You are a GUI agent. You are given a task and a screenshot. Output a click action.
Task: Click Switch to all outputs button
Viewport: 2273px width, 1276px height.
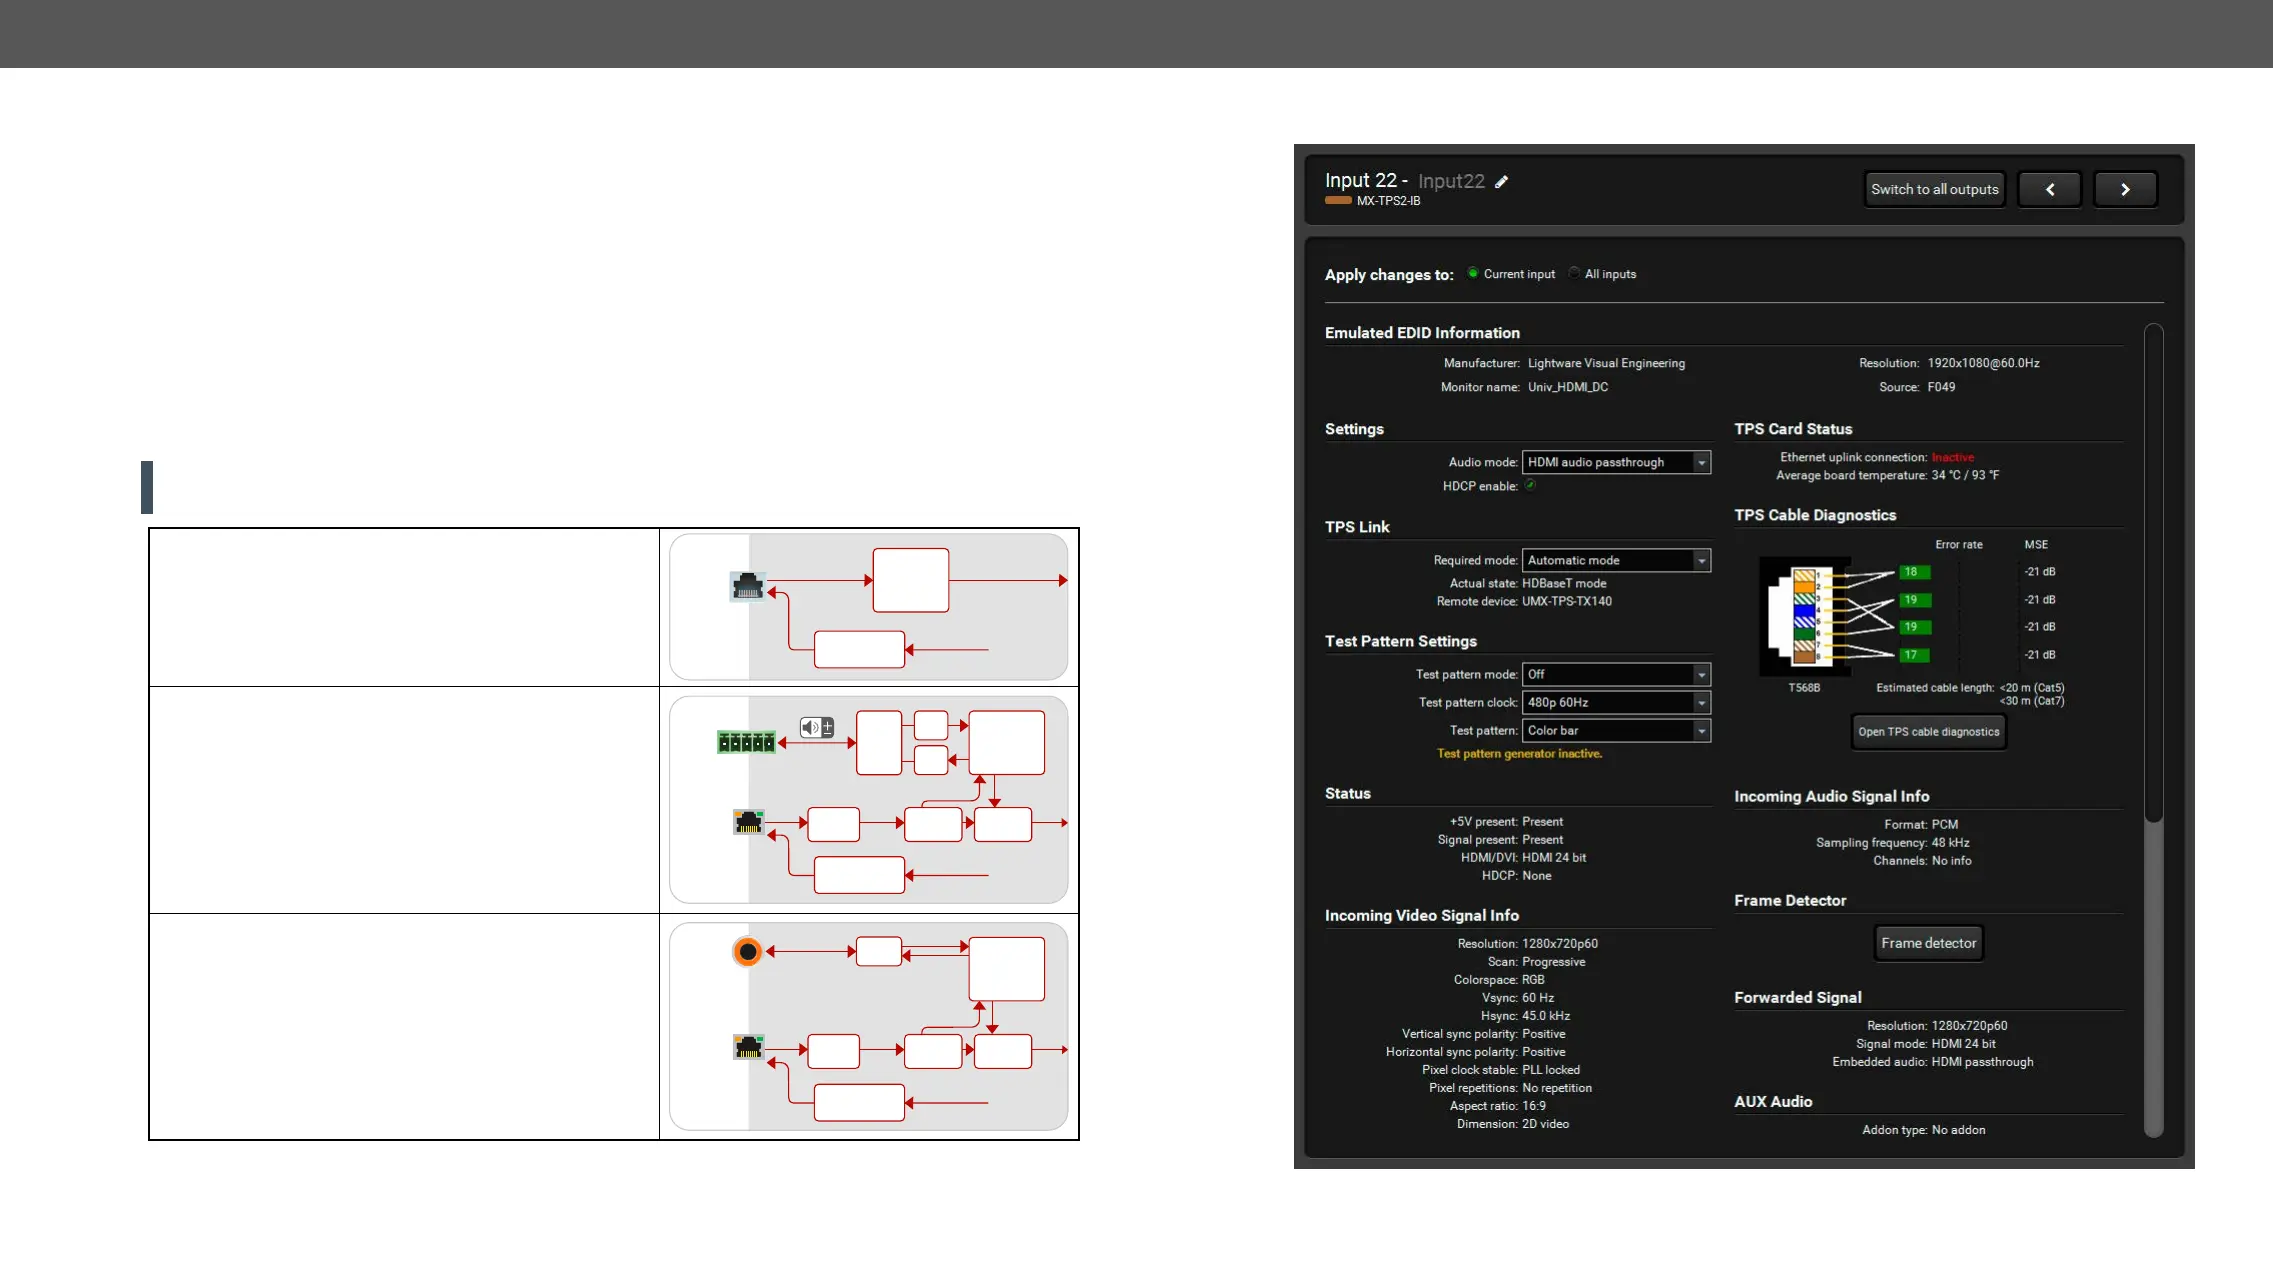point(1934,189)
